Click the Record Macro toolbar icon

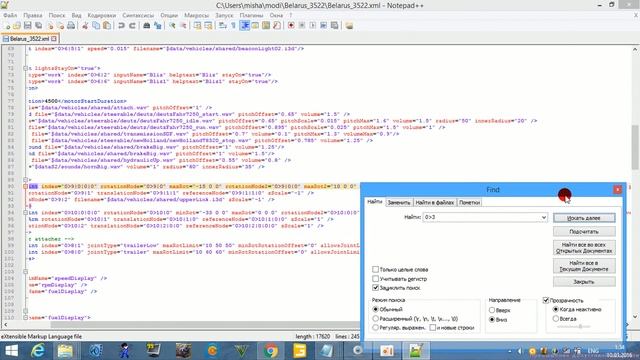tap(291, 26)
